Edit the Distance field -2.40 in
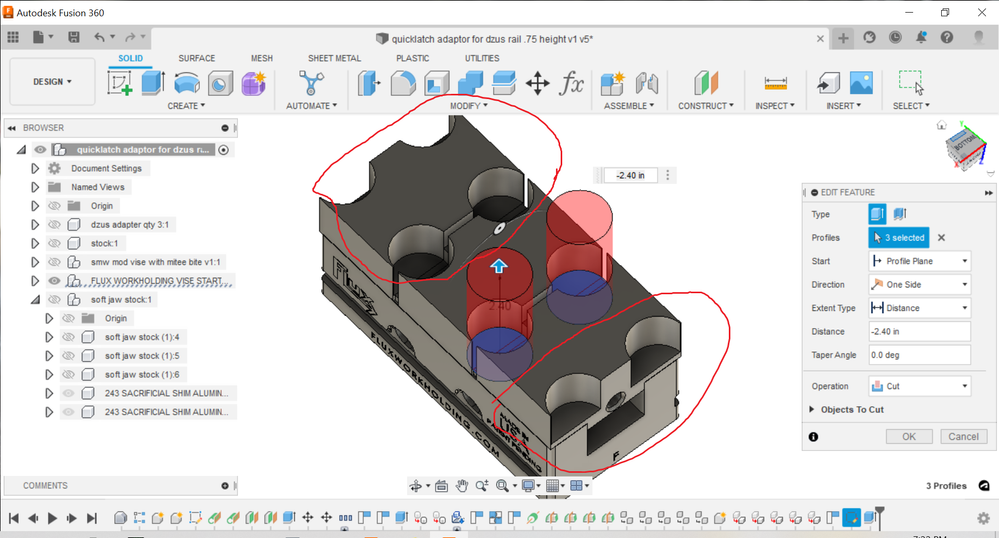Screen dimensions: 999x538 (919, 331)
